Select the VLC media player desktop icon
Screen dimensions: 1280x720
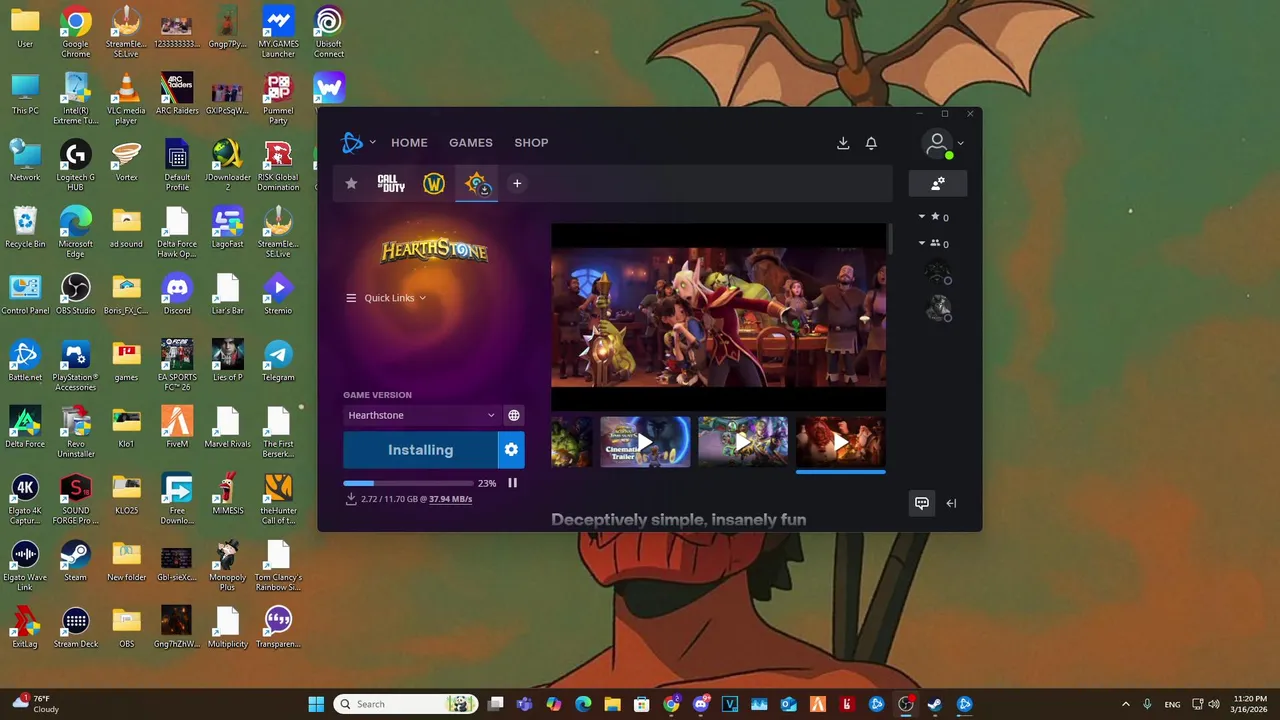(126, 99)
